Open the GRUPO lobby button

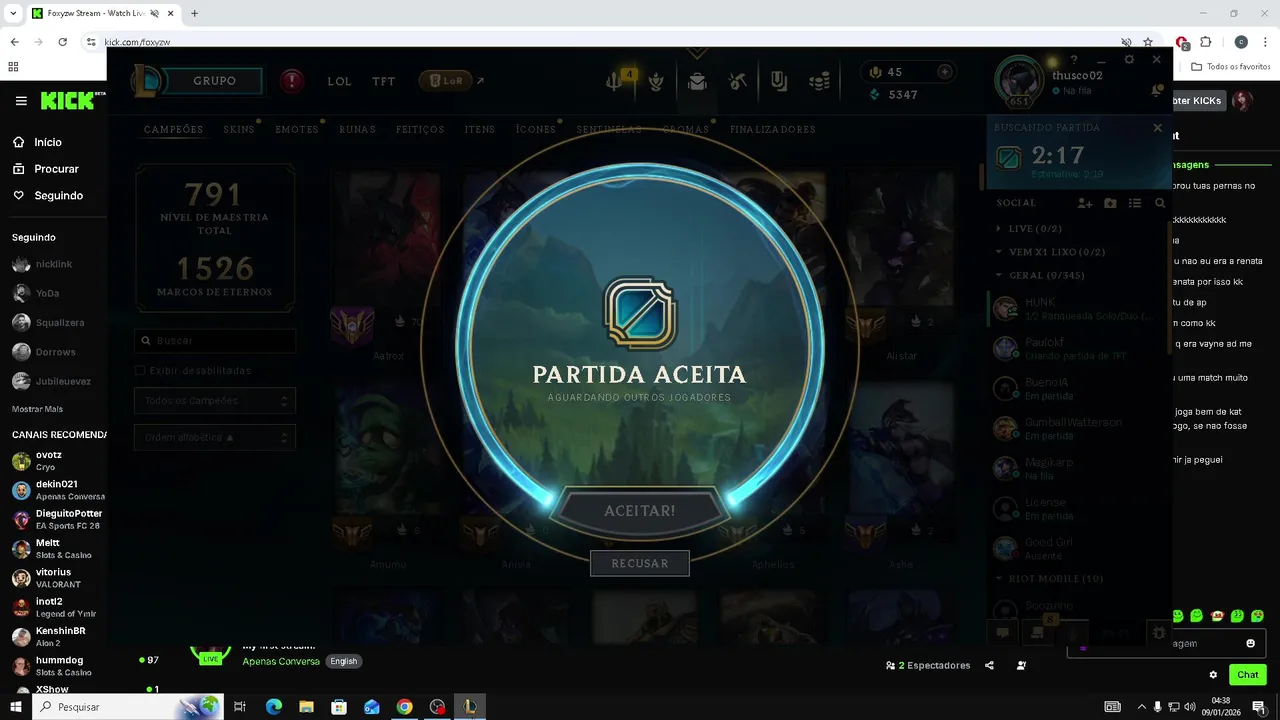[x=215, y=81]
